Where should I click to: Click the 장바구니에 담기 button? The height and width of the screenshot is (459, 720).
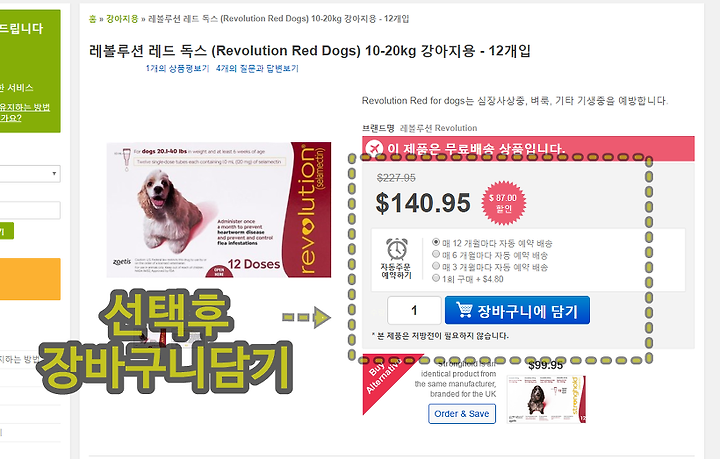click(518, 310)
